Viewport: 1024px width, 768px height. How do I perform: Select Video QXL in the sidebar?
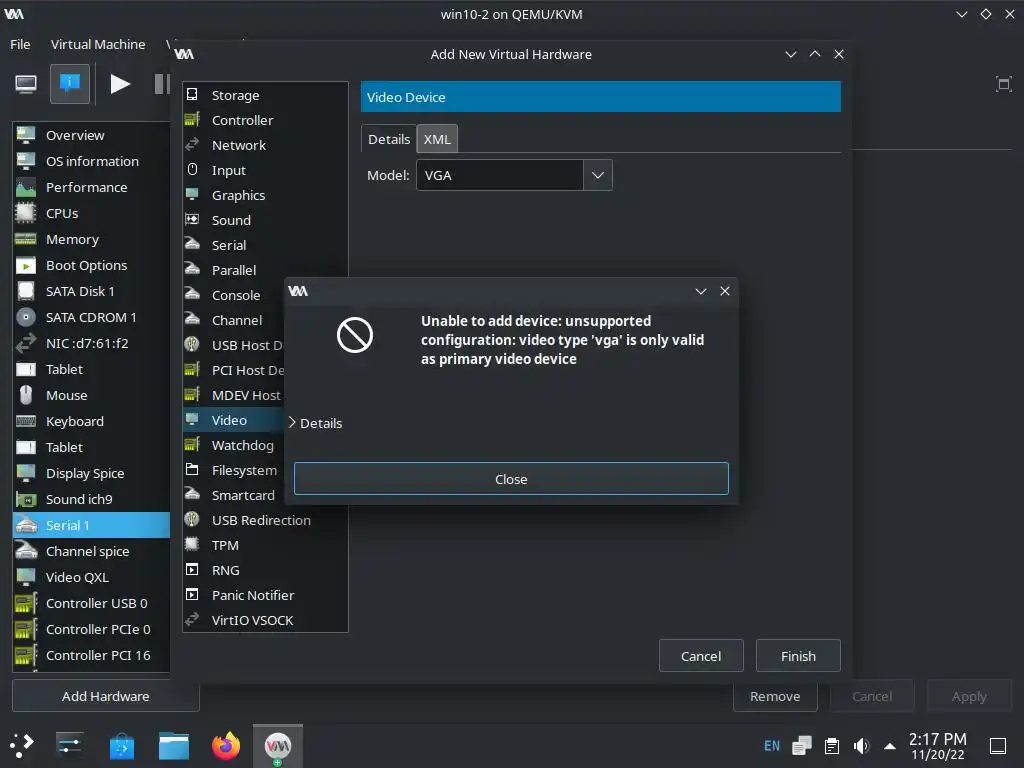(x=91, y=577)
